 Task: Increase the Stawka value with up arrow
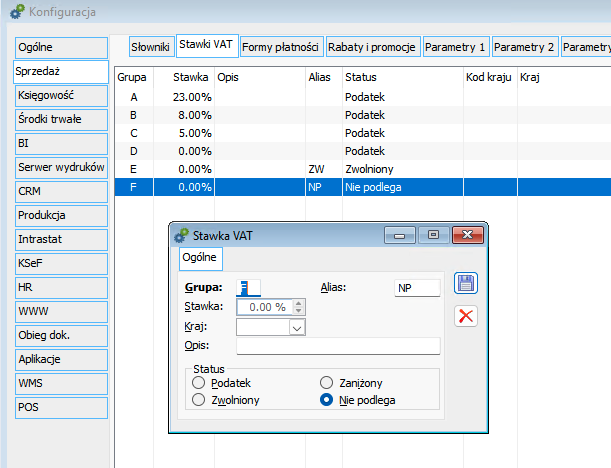298,303
